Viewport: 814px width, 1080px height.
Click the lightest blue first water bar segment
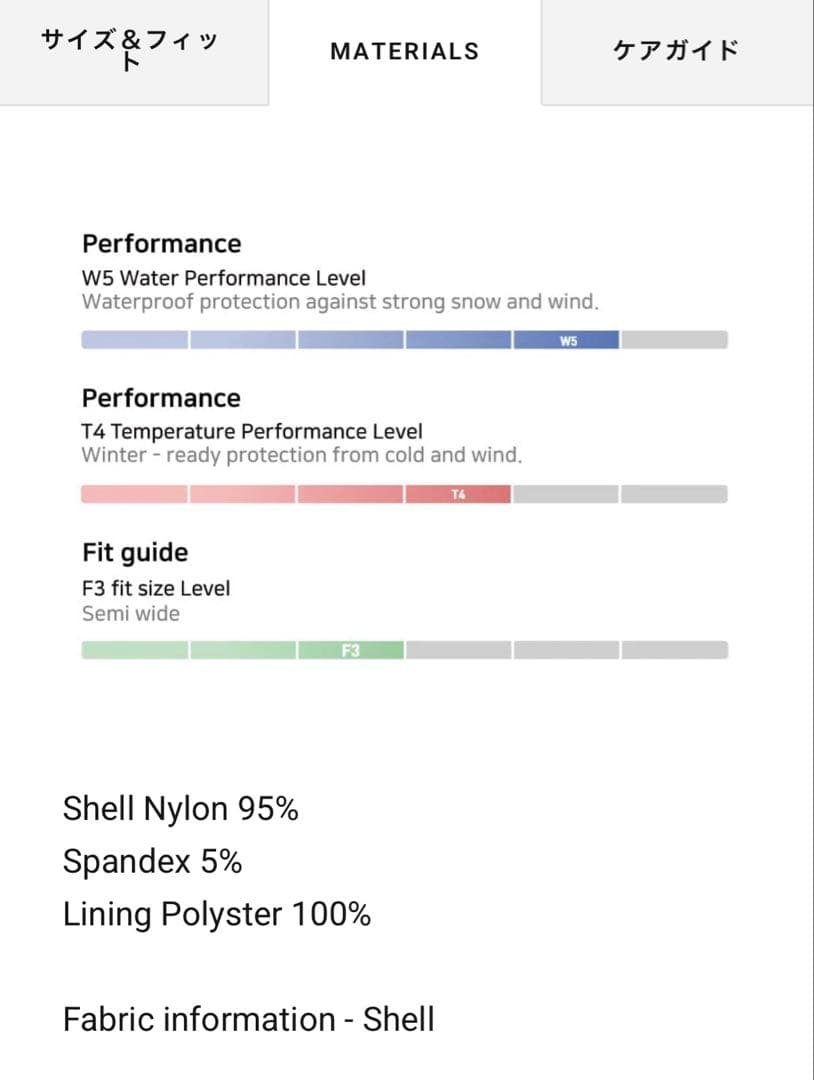[134, 340]
